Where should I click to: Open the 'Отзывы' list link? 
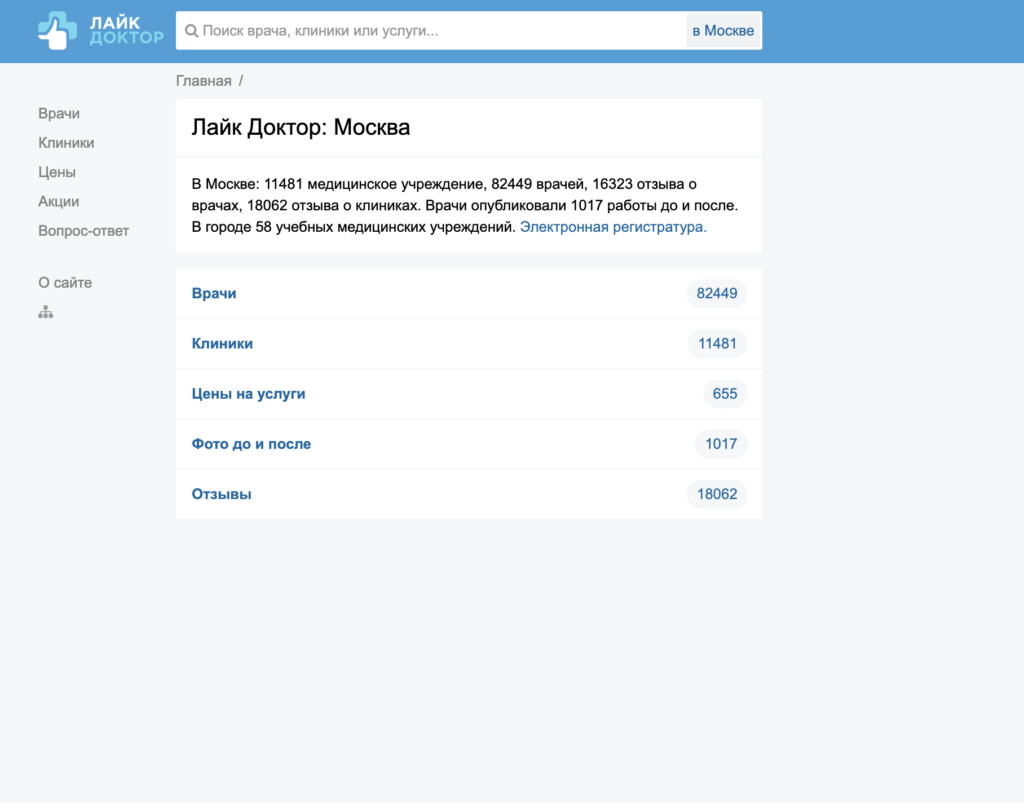coord(221,495)
